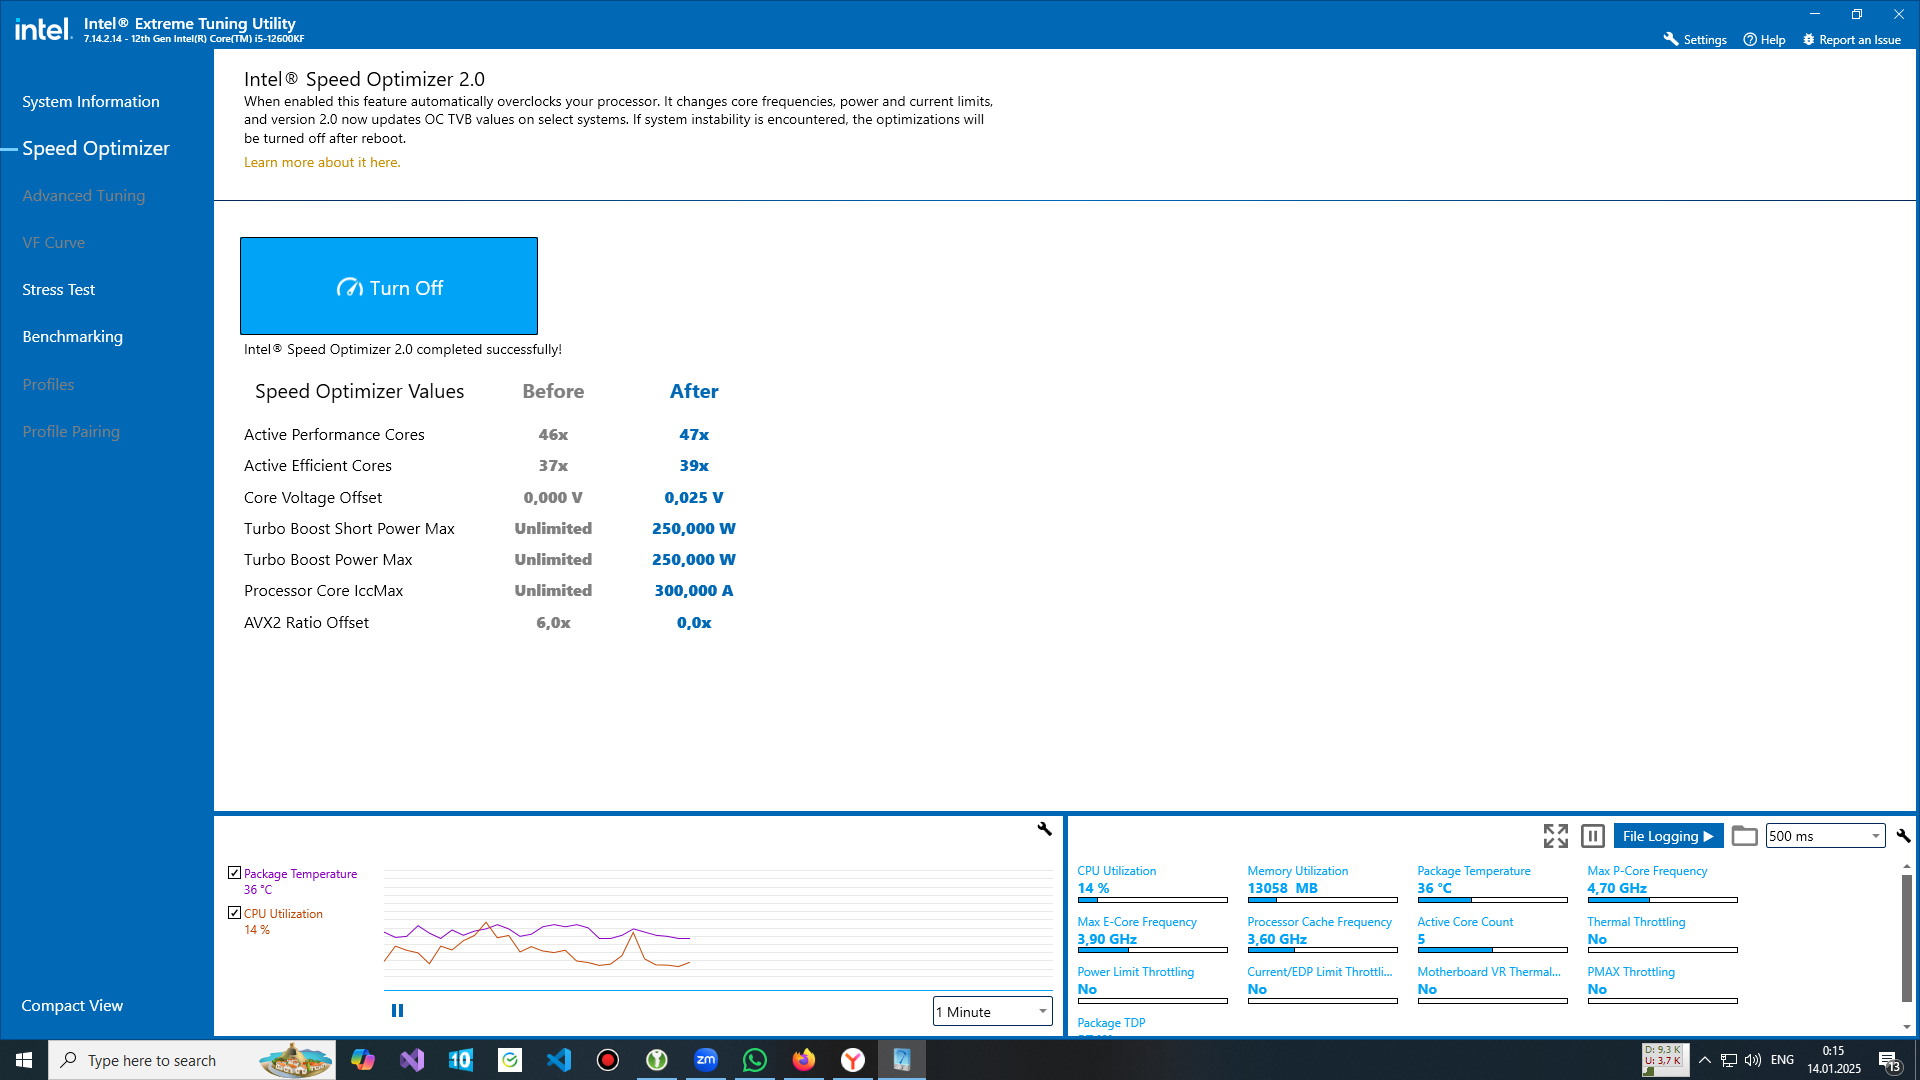Uncheck the CPU Utilization checkbox
Screen dimensions: 1920x1080
(235, 913)
